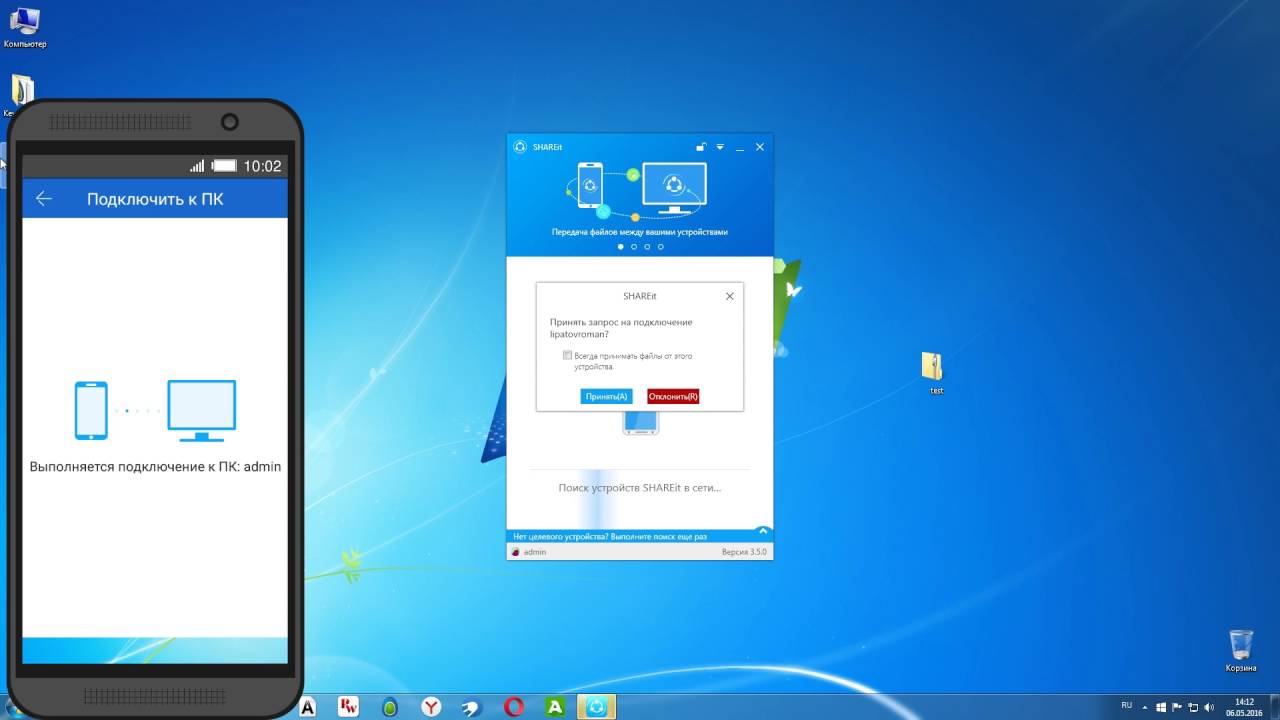Tap the phone icon on the phone connection screen
The height and width of the screenshot is (720, 1280).
[91, 410]
